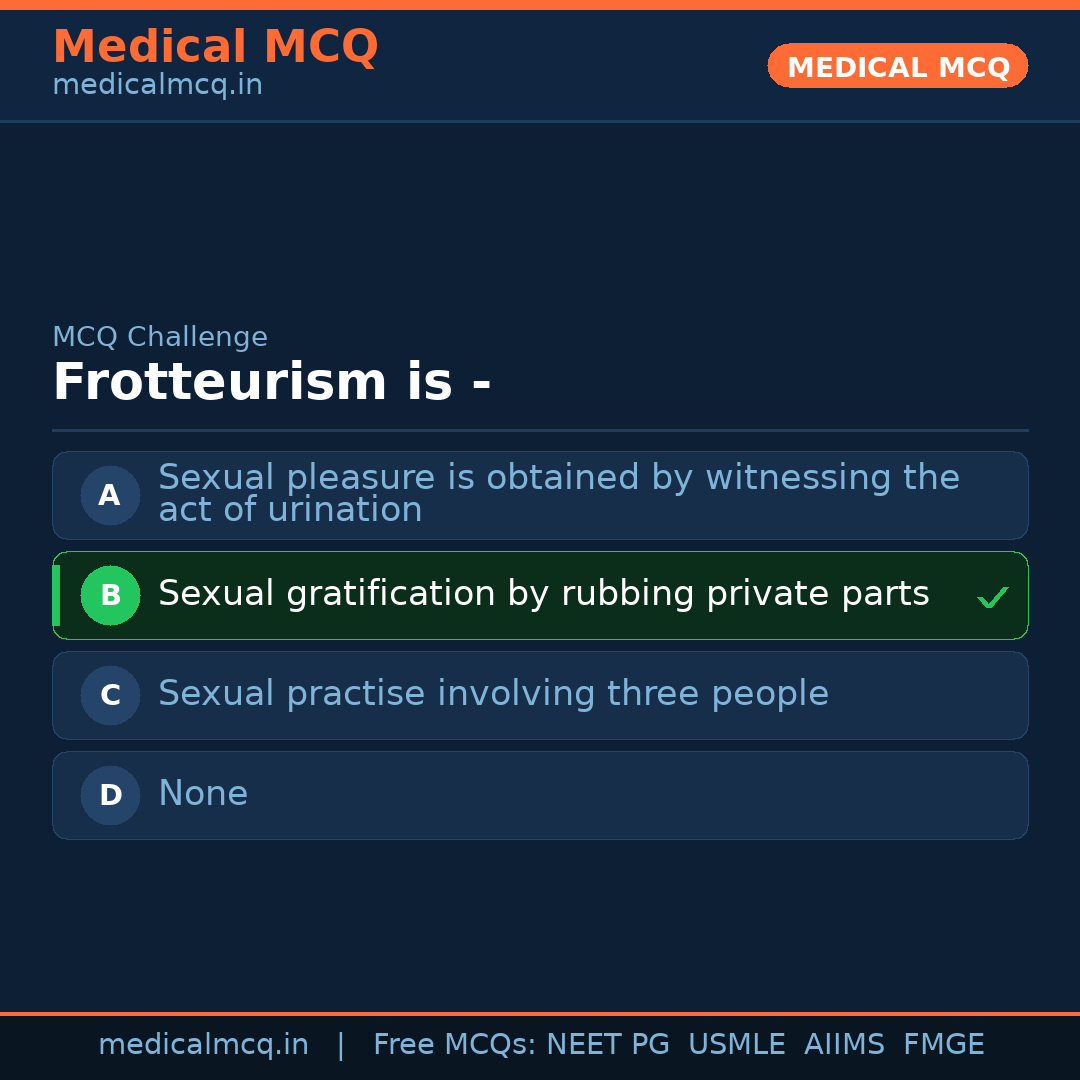The width and height of the screenshot is (1080, 1080).
Task: Choose the letter C option circle
Action: click(110, 695)
